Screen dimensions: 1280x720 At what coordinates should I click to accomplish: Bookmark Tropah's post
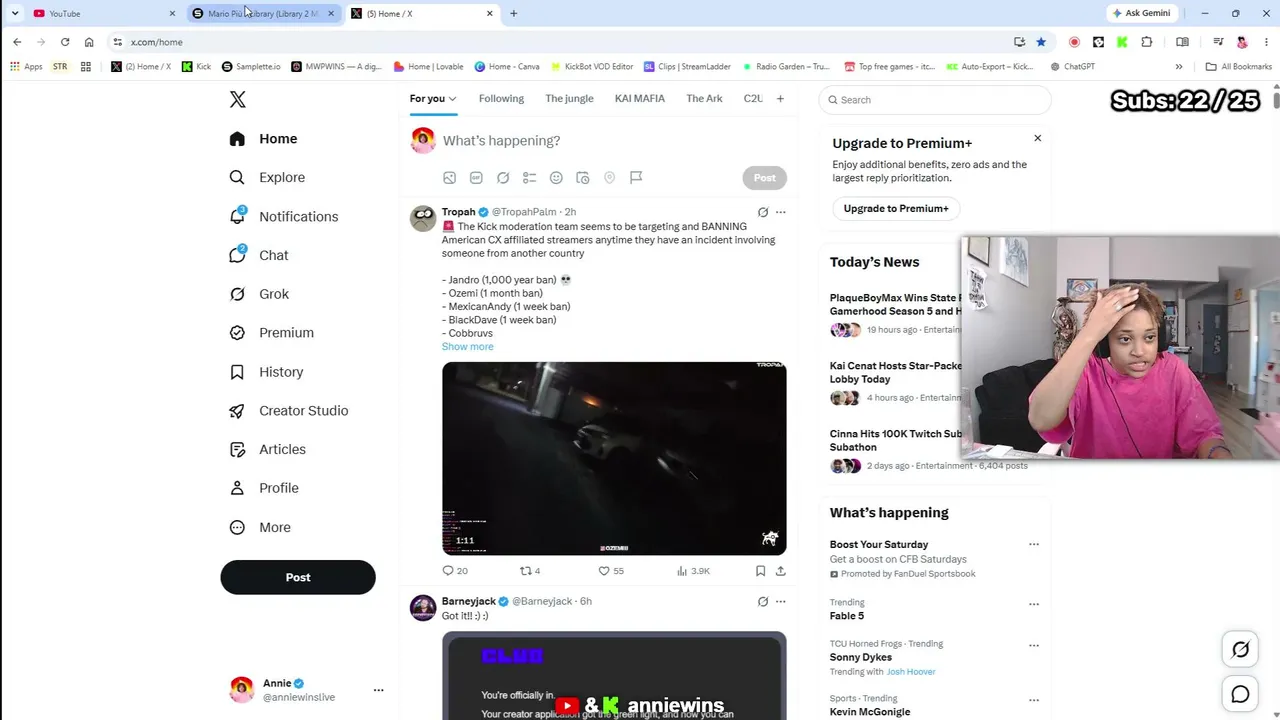pyautogui.click(x=760, y=571)
